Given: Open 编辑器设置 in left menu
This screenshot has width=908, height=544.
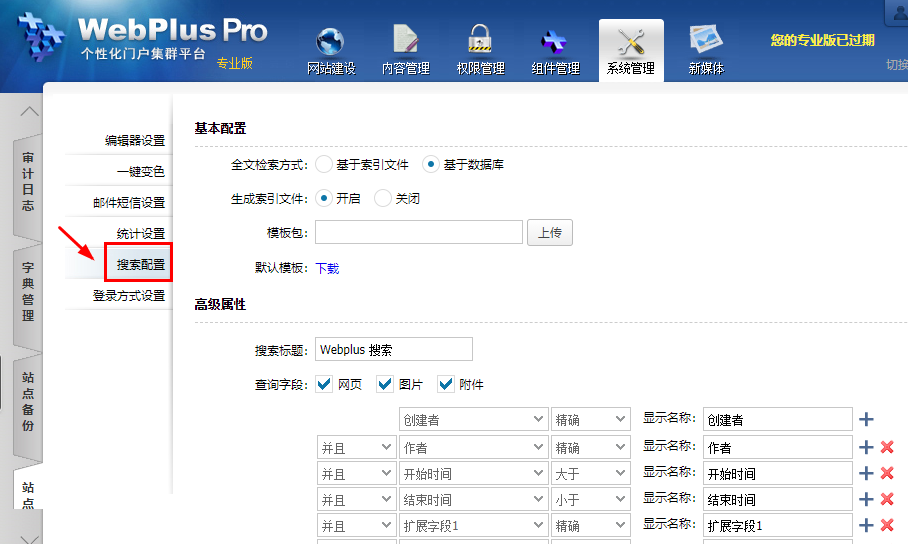Looking at the screenshot, I should [134, 140].
